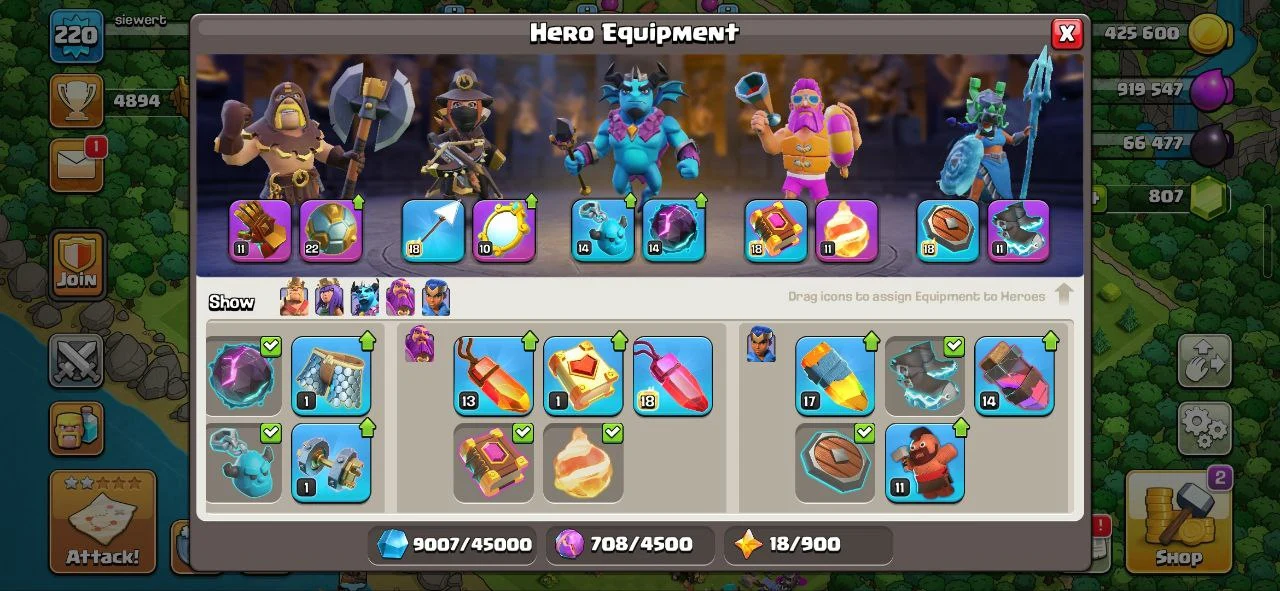Show only Minion Prince equipment
Viewport: 1280px width, 591px height.
(365, 298)
